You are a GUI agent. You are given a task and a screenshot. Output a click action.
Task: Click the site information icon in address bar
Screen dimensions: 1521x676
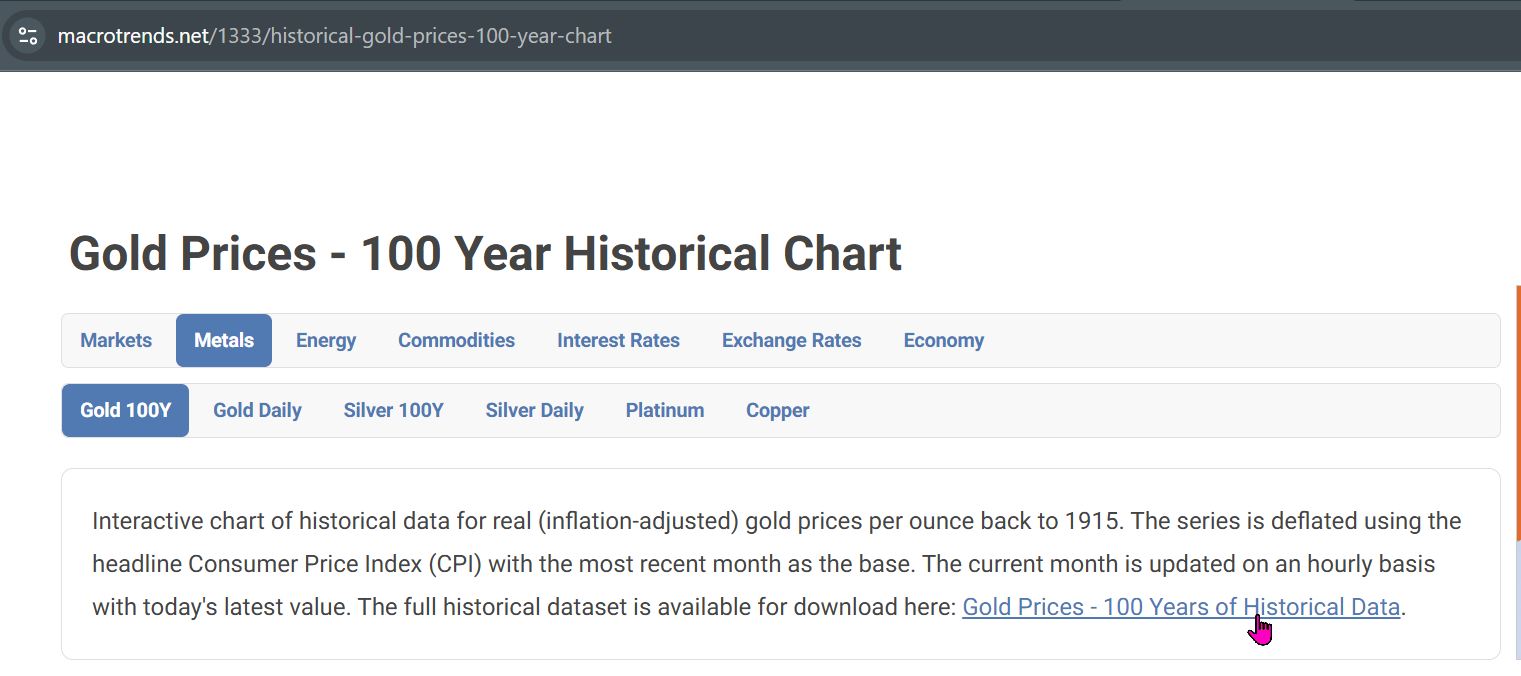(x=28, y=36)
